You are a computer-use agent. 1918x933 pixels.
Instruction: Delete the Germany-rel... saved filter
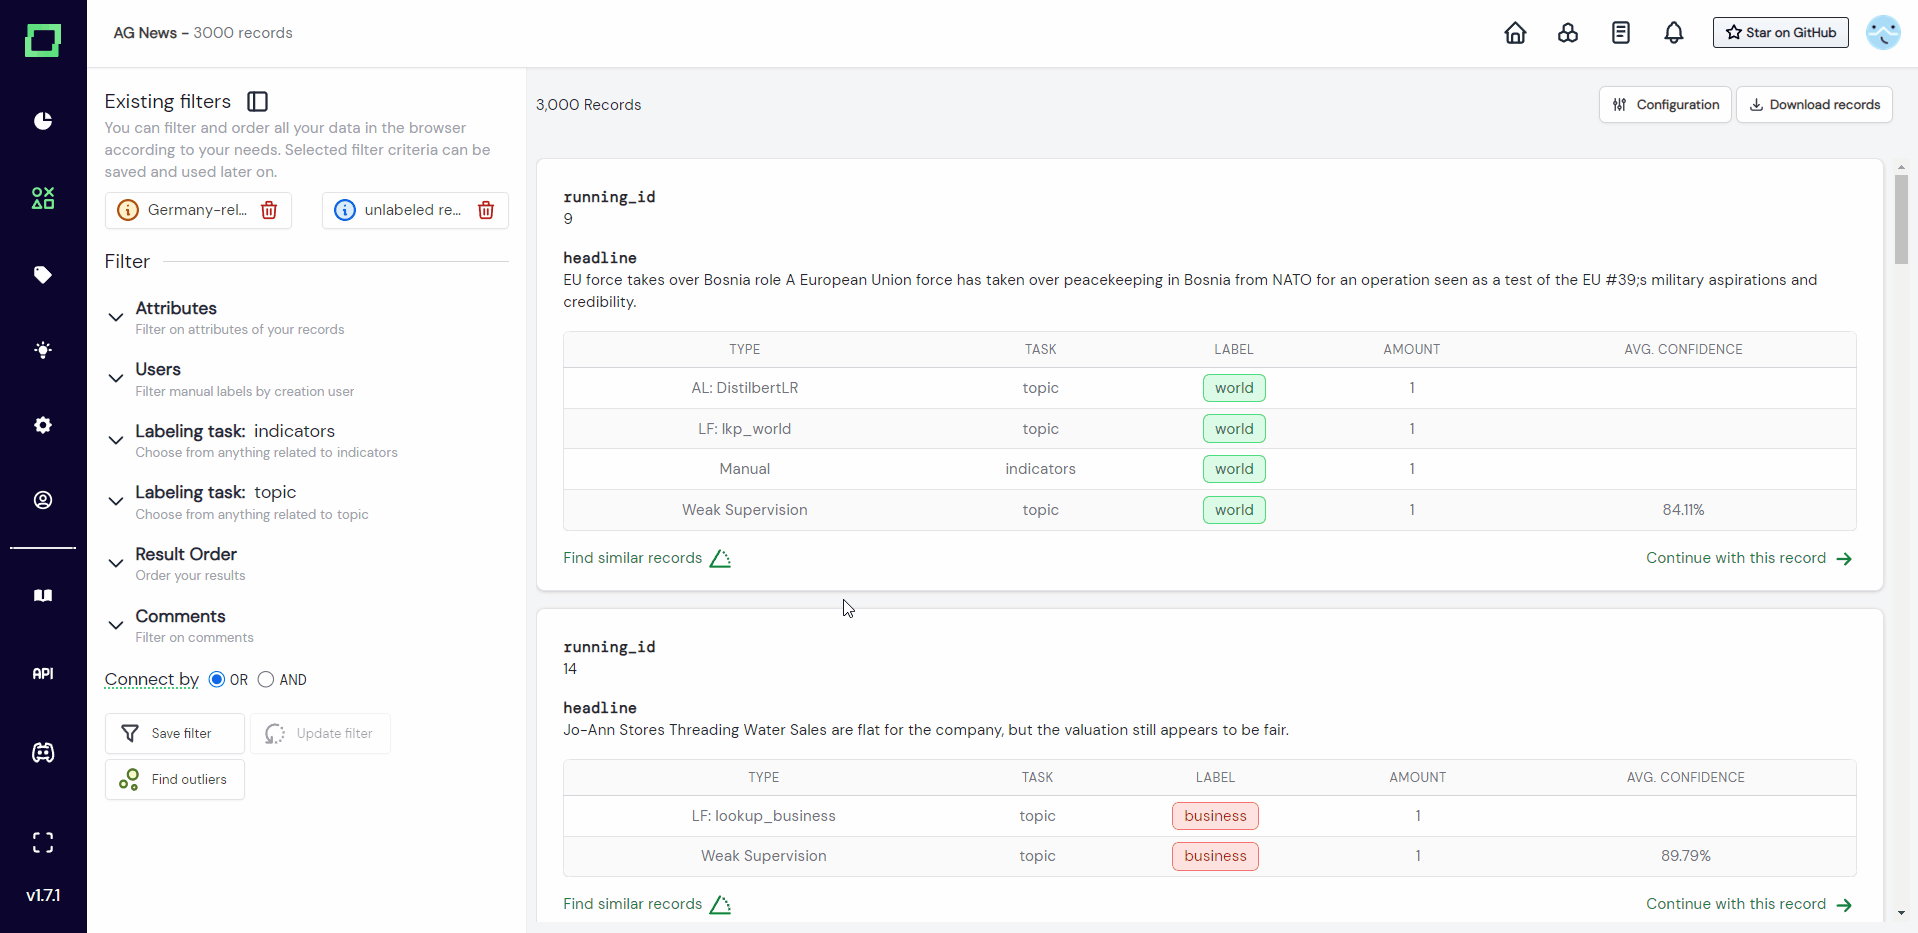[269, 210]
